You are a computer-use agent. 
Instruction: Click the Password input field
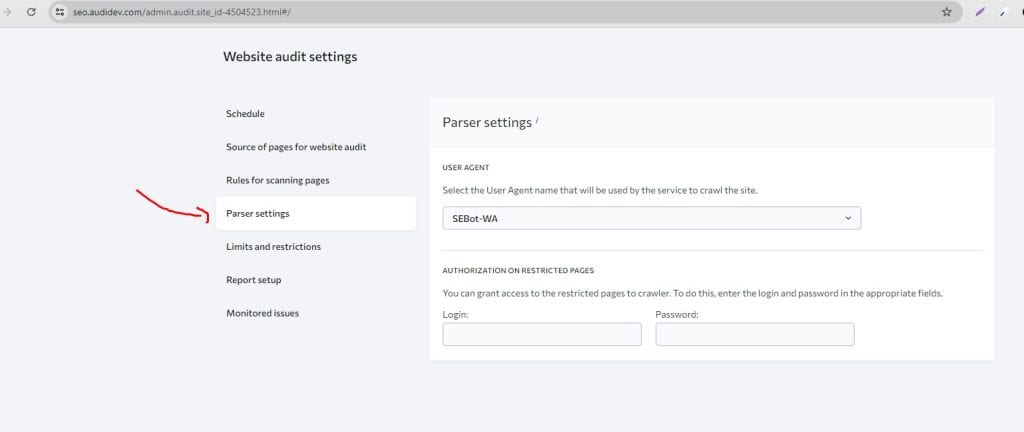[755, 334]
